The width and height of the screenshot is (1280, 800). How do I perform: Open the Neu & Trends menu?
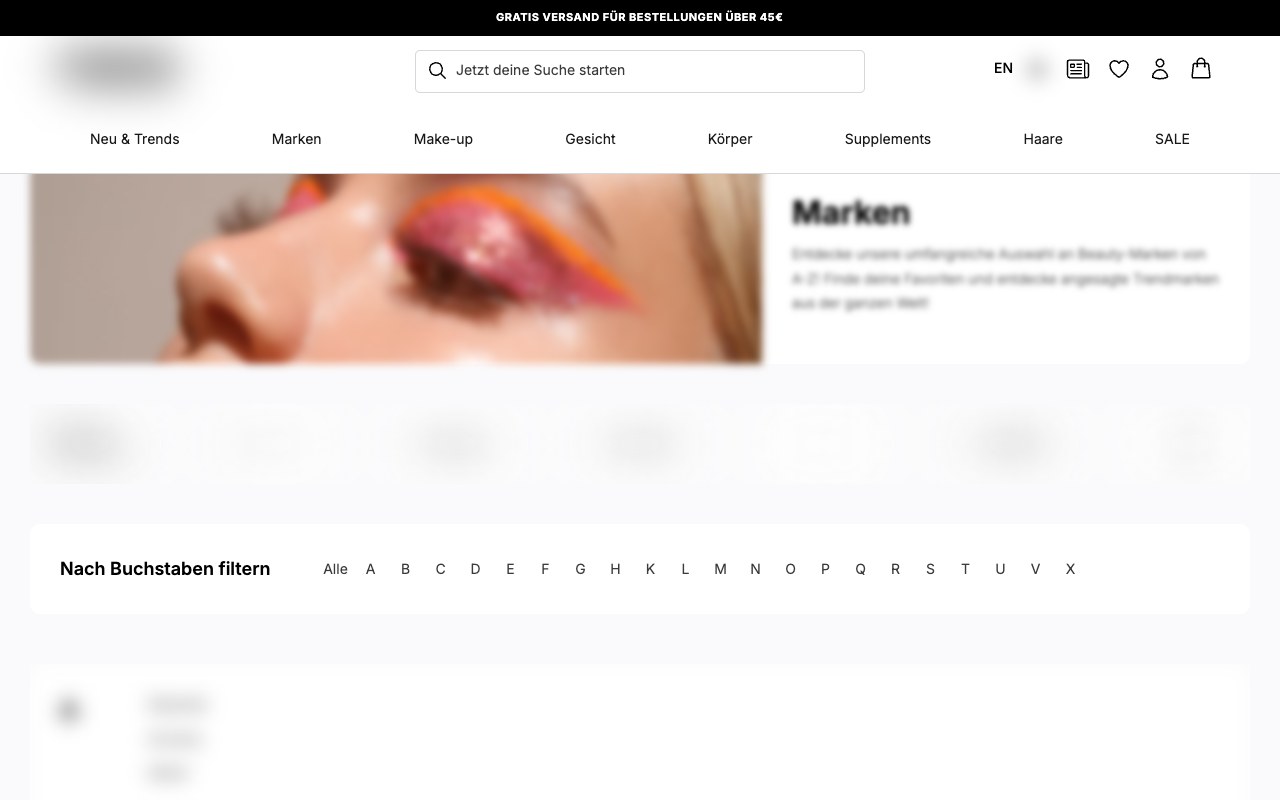(x=135, y=139)
